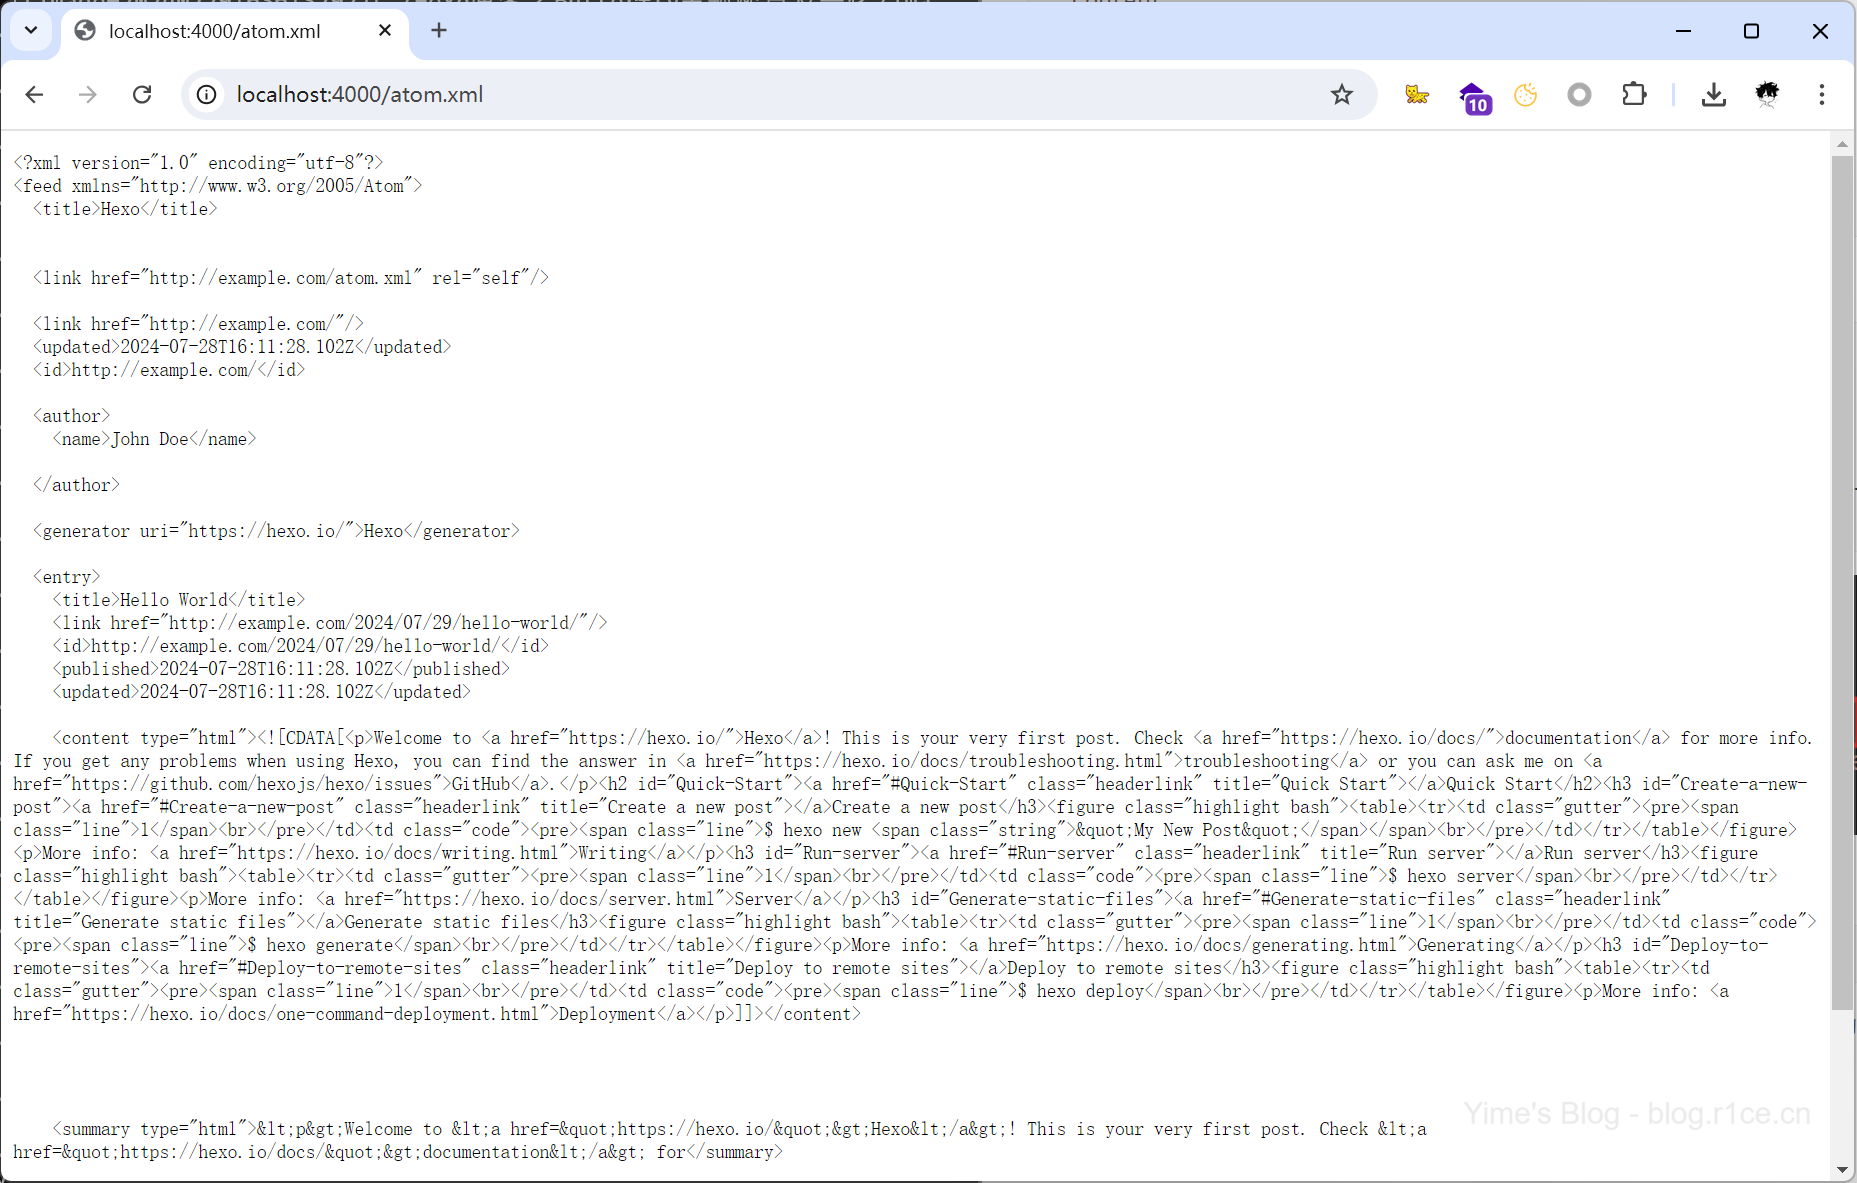1857x1183 pixels.
Task: Reload the atom.xml page
Action: tap(142, 94)
